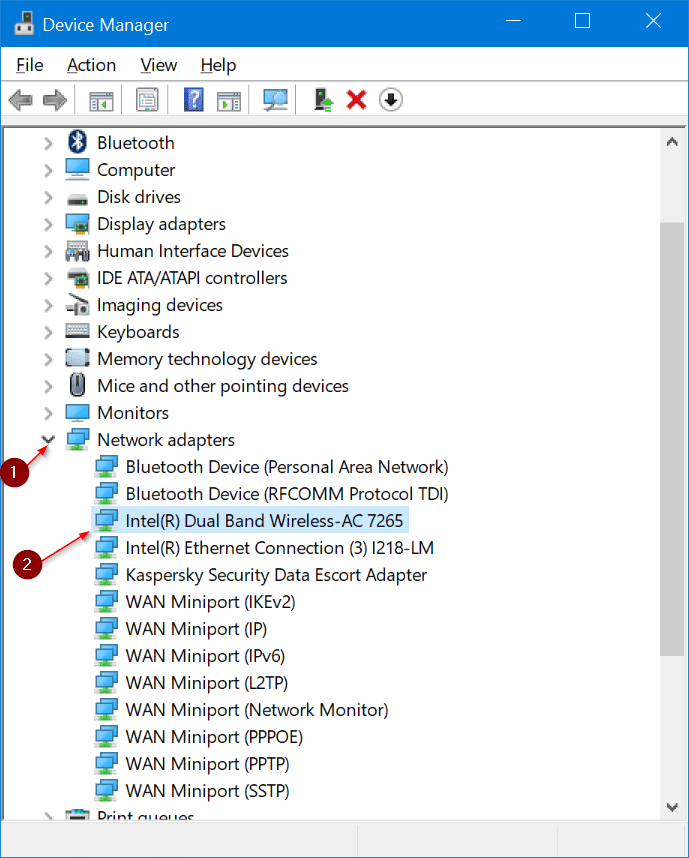Click Intel Dual Band Wireless-AC adapter icon
The image size is (689, 858).
(x=106, y=521)
